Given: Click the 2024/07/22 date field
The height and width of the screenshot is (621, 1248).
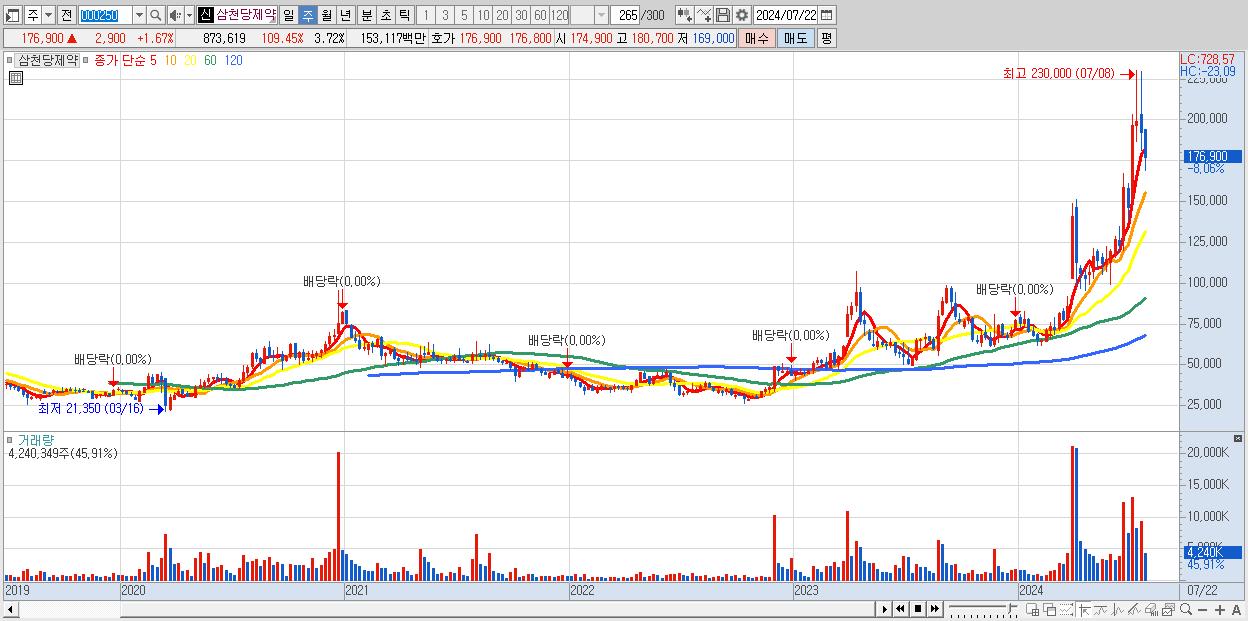Looking at the screenshot, I should [786, 15].
